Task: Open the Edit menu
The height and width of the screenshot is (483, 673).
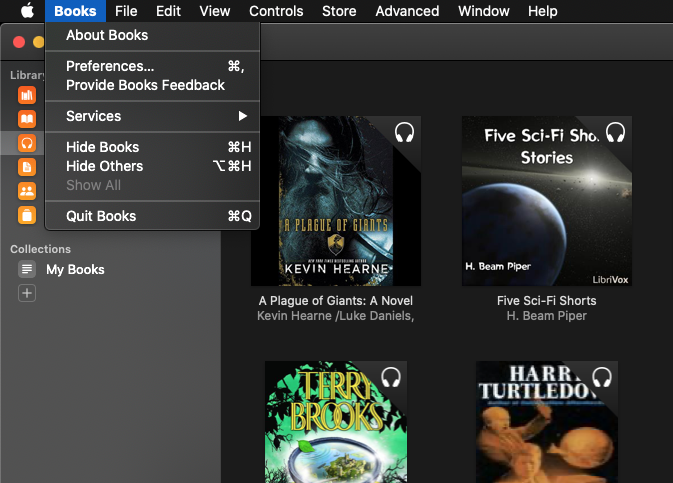Action: (x=168, y=11)
